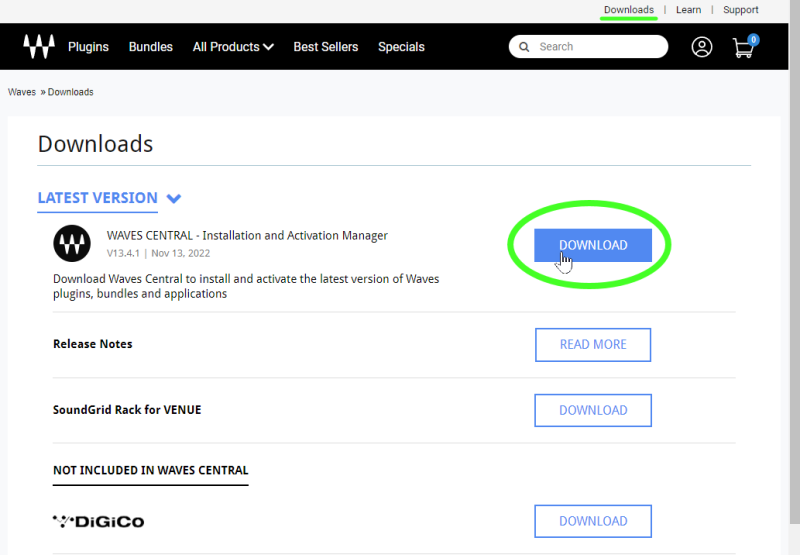This screenshot has height=555, width=800.
Task: Open the shopping cart icon
Action: click(743, 48)
